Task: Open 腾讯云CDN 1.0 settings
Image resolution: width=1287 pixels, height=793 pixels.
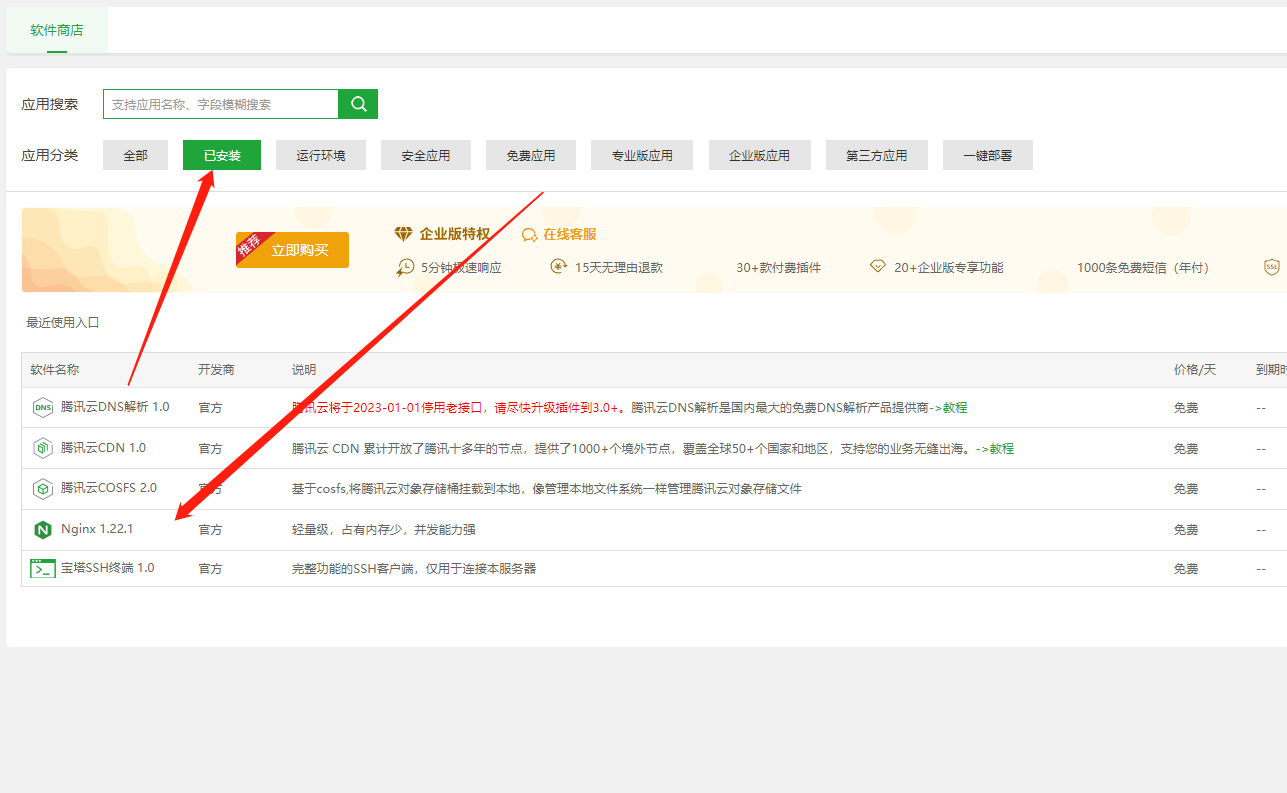Action: (x=103, y=448)
